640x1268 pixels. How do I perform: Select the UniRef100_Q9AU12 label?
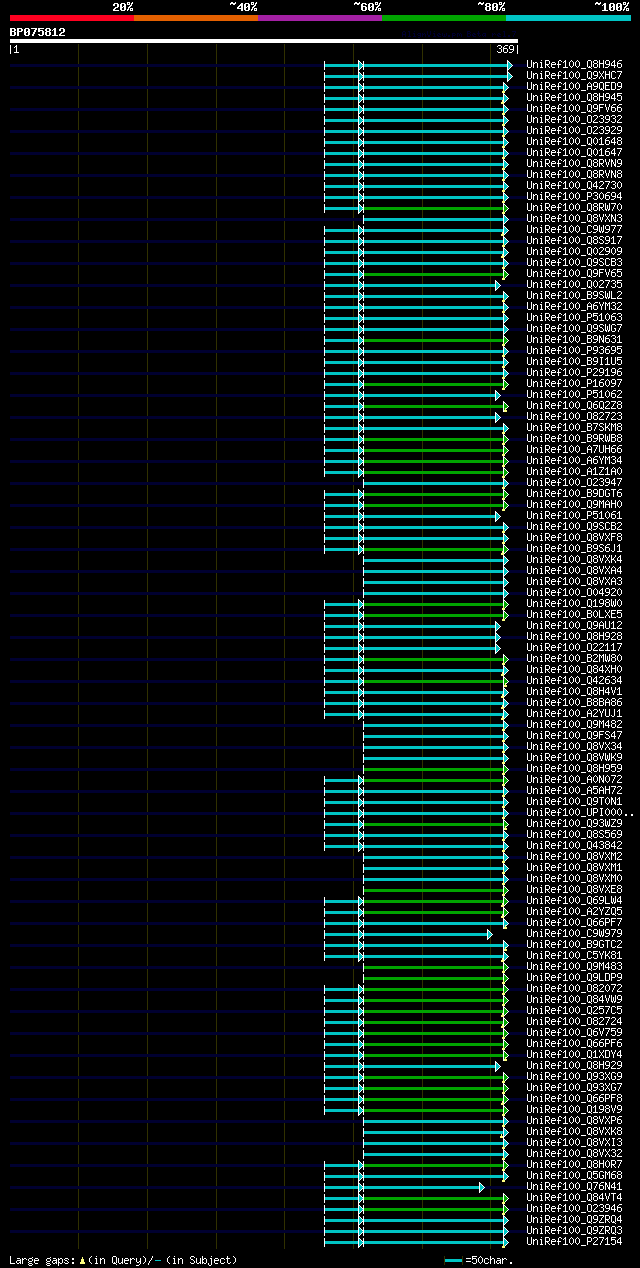575,625
